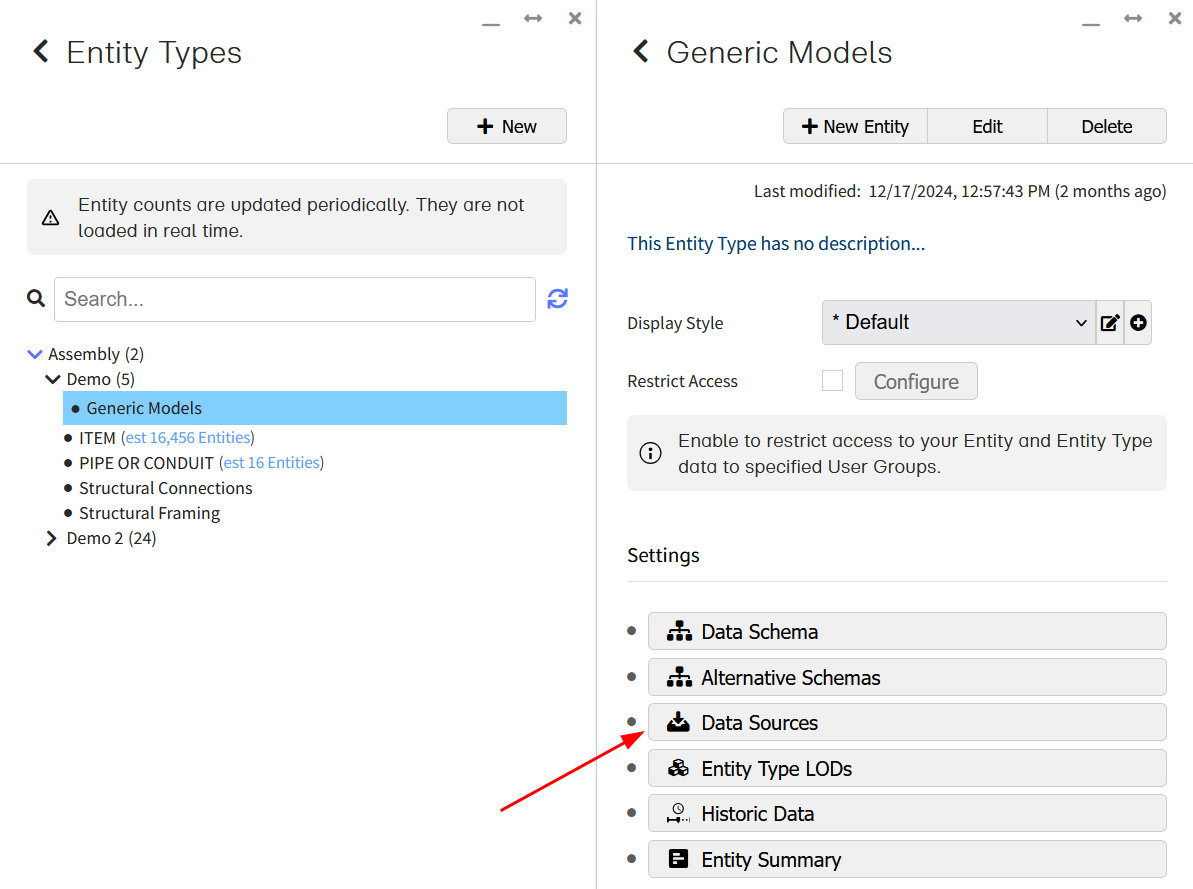The image size is (1193, 889).
Task: Click the edit display style pencil icon
Action: point(1110,323)
